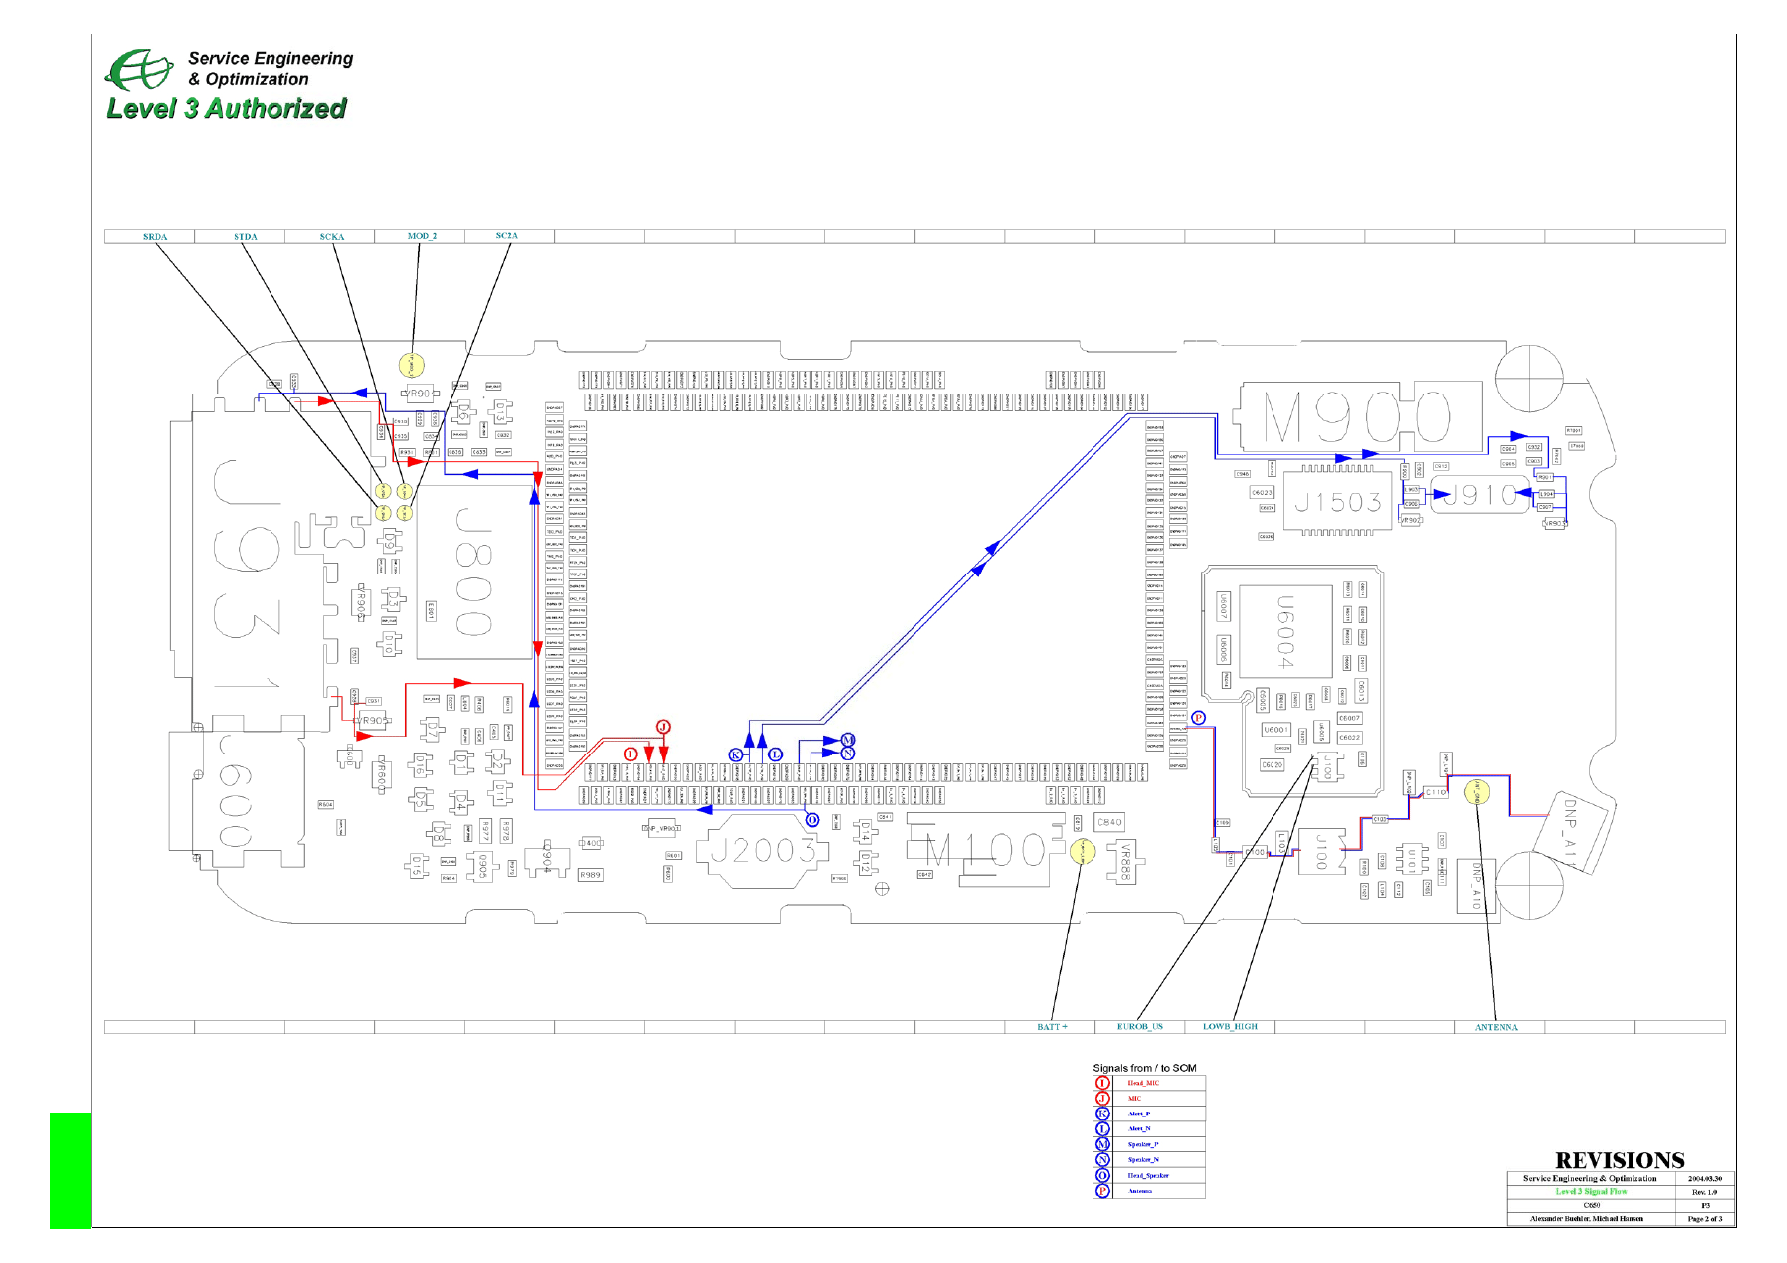Select the yellow test point beside M100
1787x1263 pixels.
[x=1082, y=851]
